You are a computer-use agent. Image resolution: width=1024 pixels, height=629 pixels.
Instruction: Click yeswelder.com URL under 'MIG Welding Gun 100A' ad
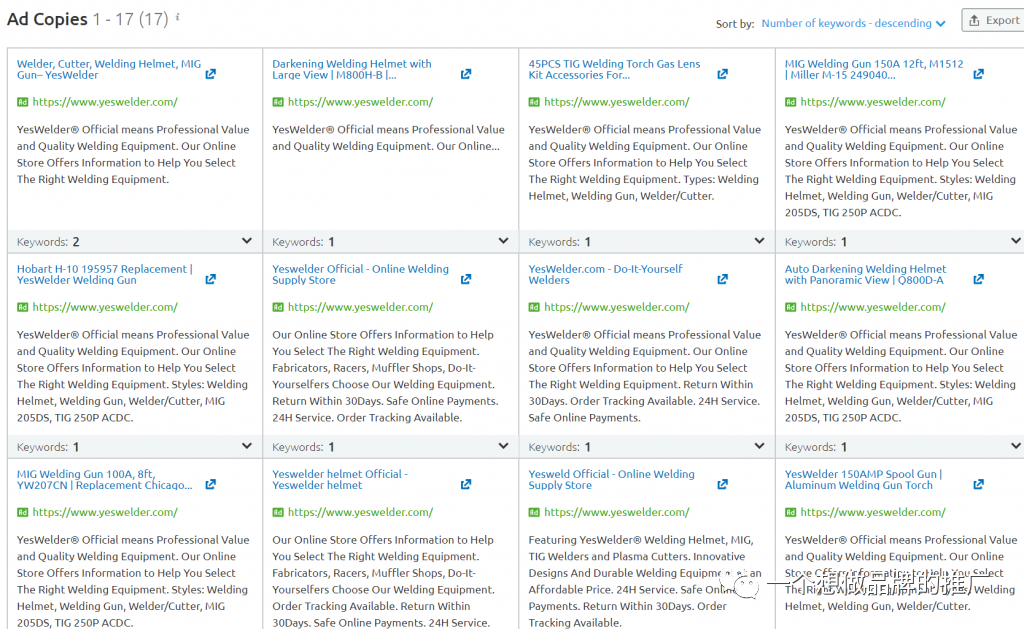coord(105,512)
